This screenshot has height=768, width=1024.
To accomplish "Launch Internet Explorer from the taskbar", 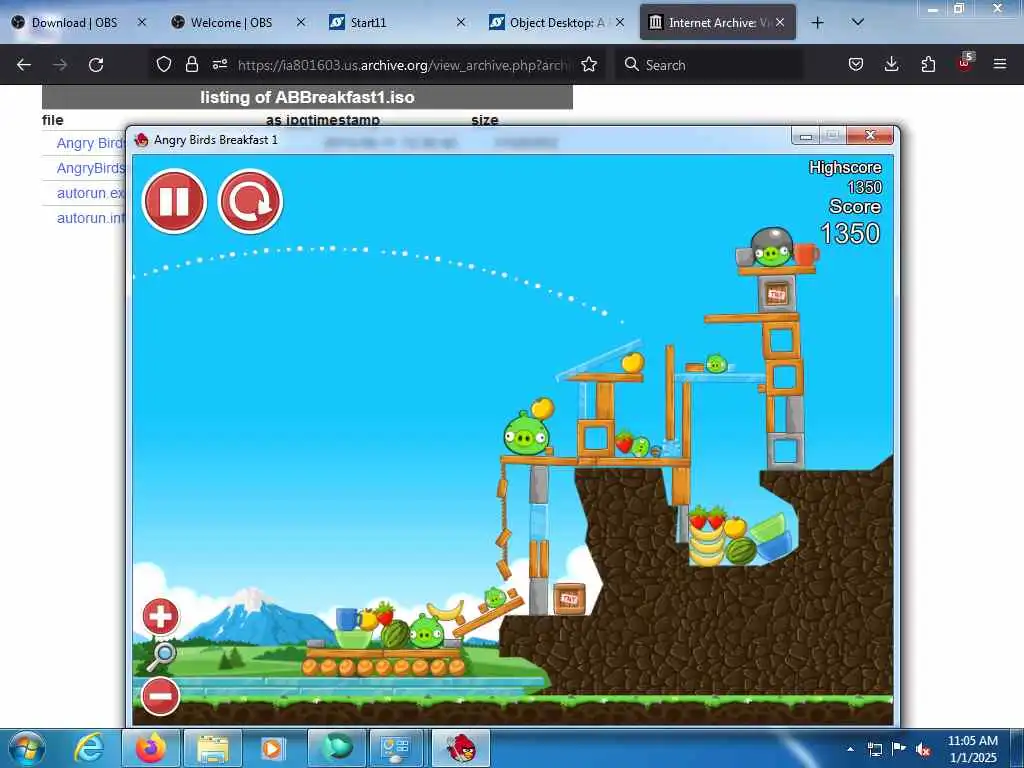I will tap(89, 748).
